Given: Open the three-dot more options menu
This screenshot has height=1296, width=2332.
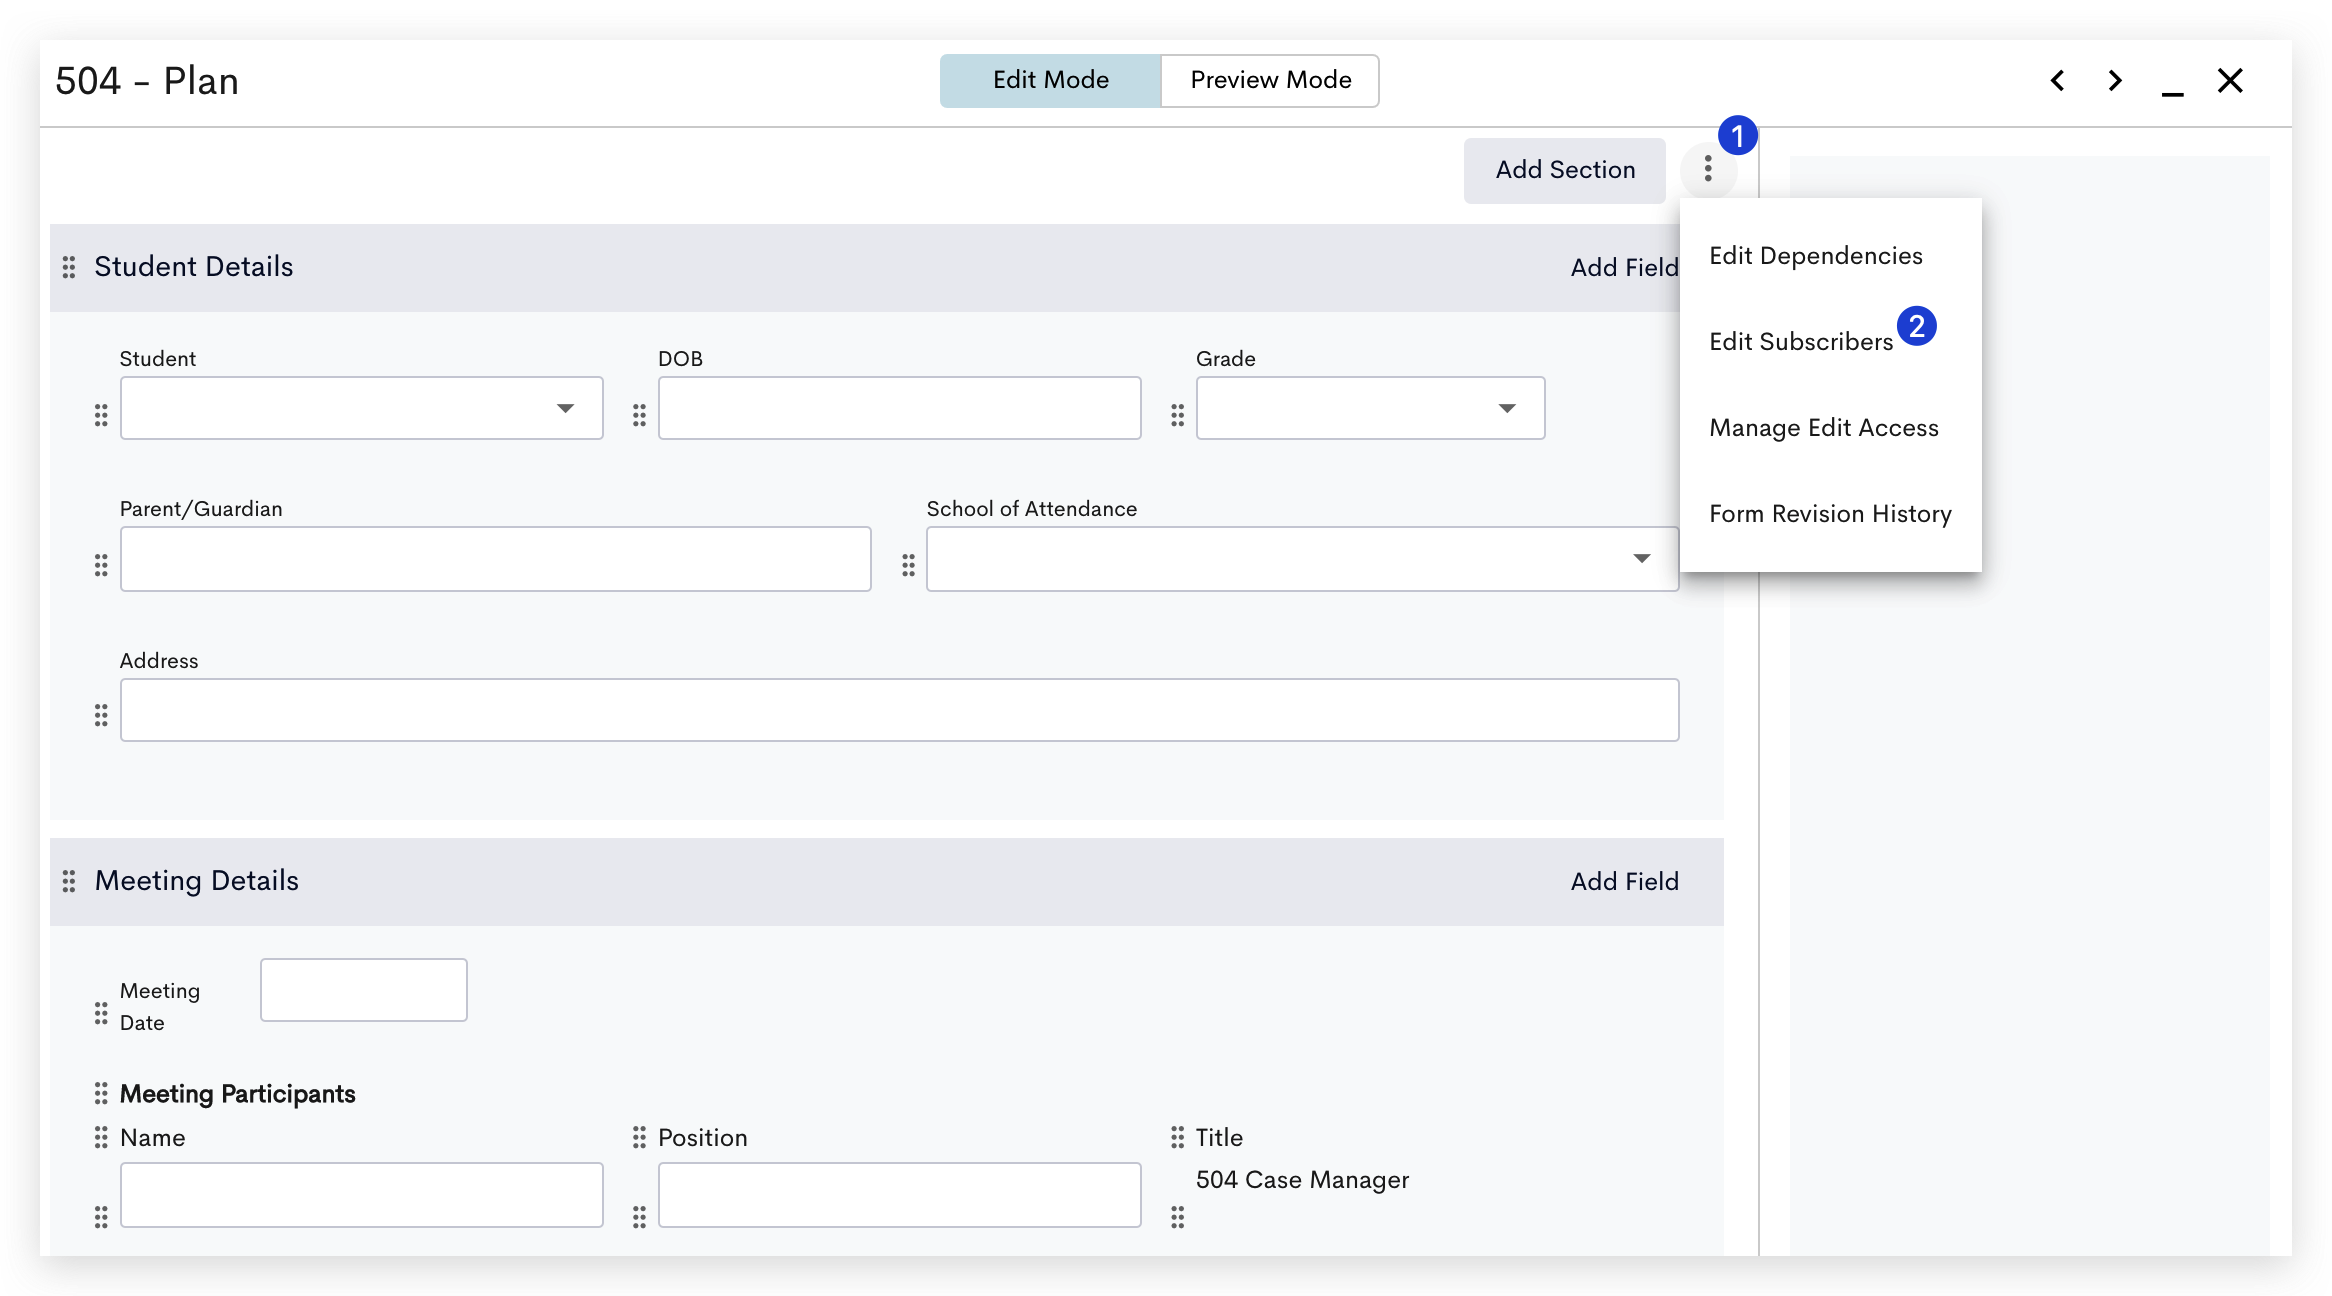Looking at the screenshot, I should [x=1708, y=169].
